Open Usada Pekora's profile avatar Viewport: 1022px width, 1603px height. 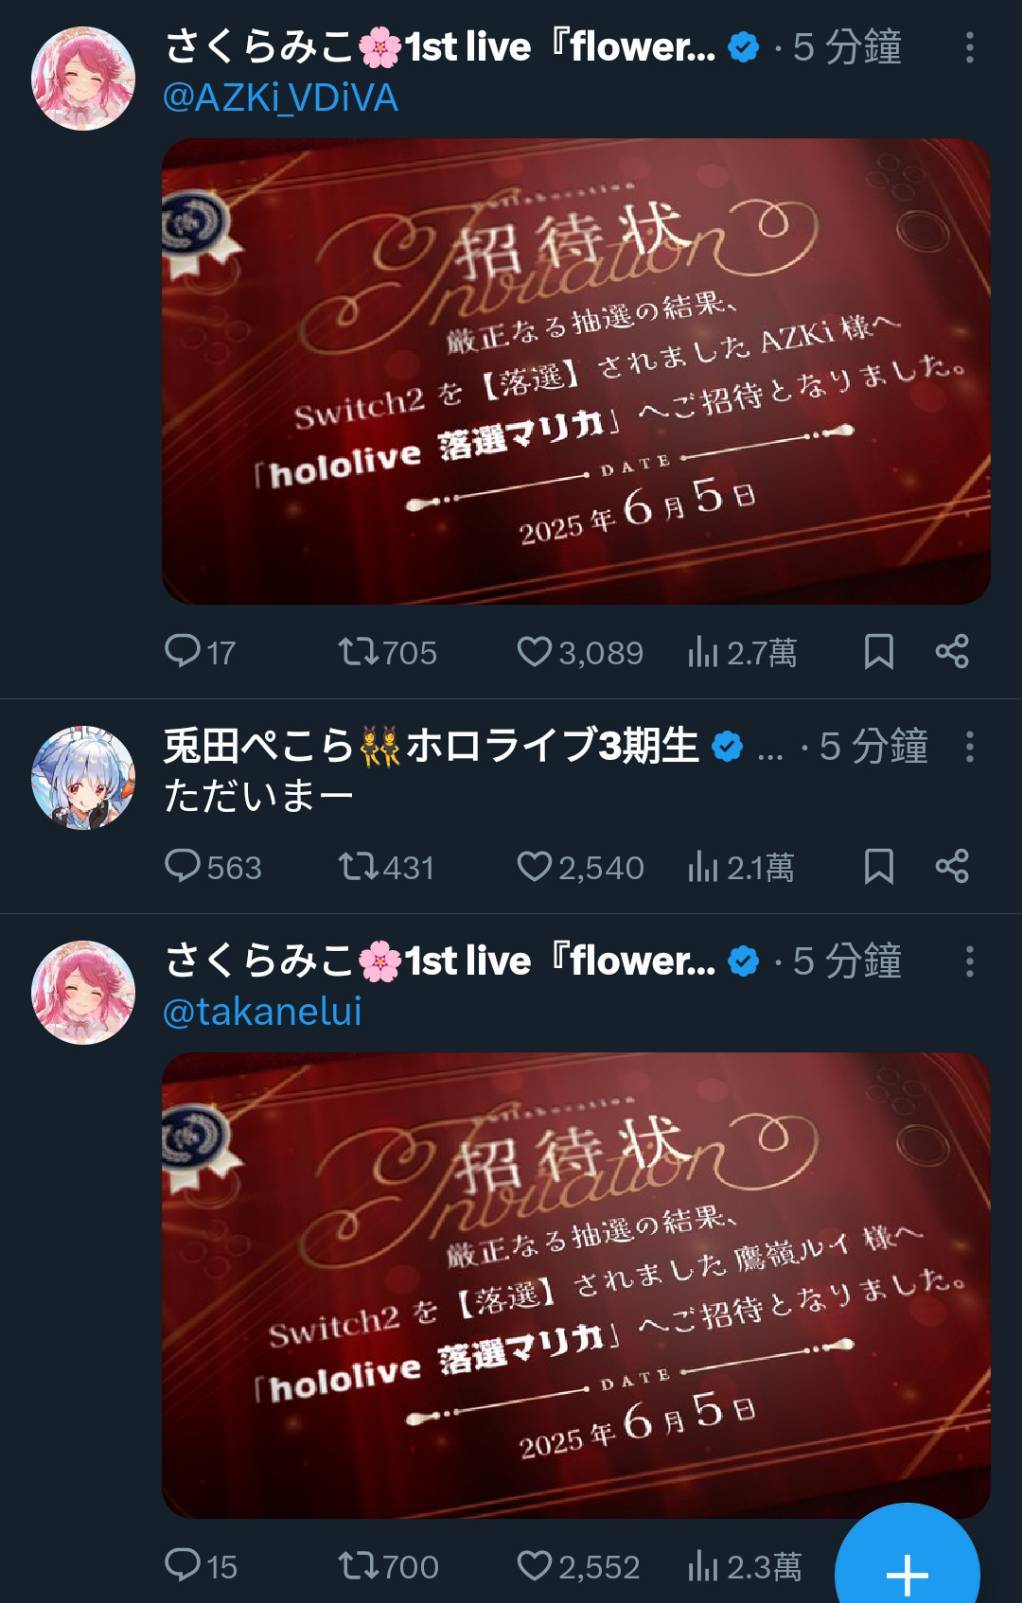83,777
